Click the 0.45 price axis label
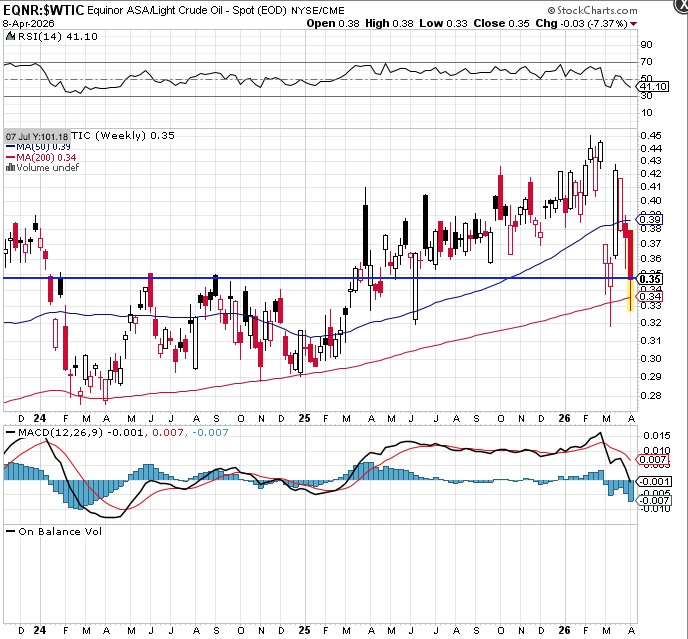Screen dimensions: 688x639 coord(650,136)
